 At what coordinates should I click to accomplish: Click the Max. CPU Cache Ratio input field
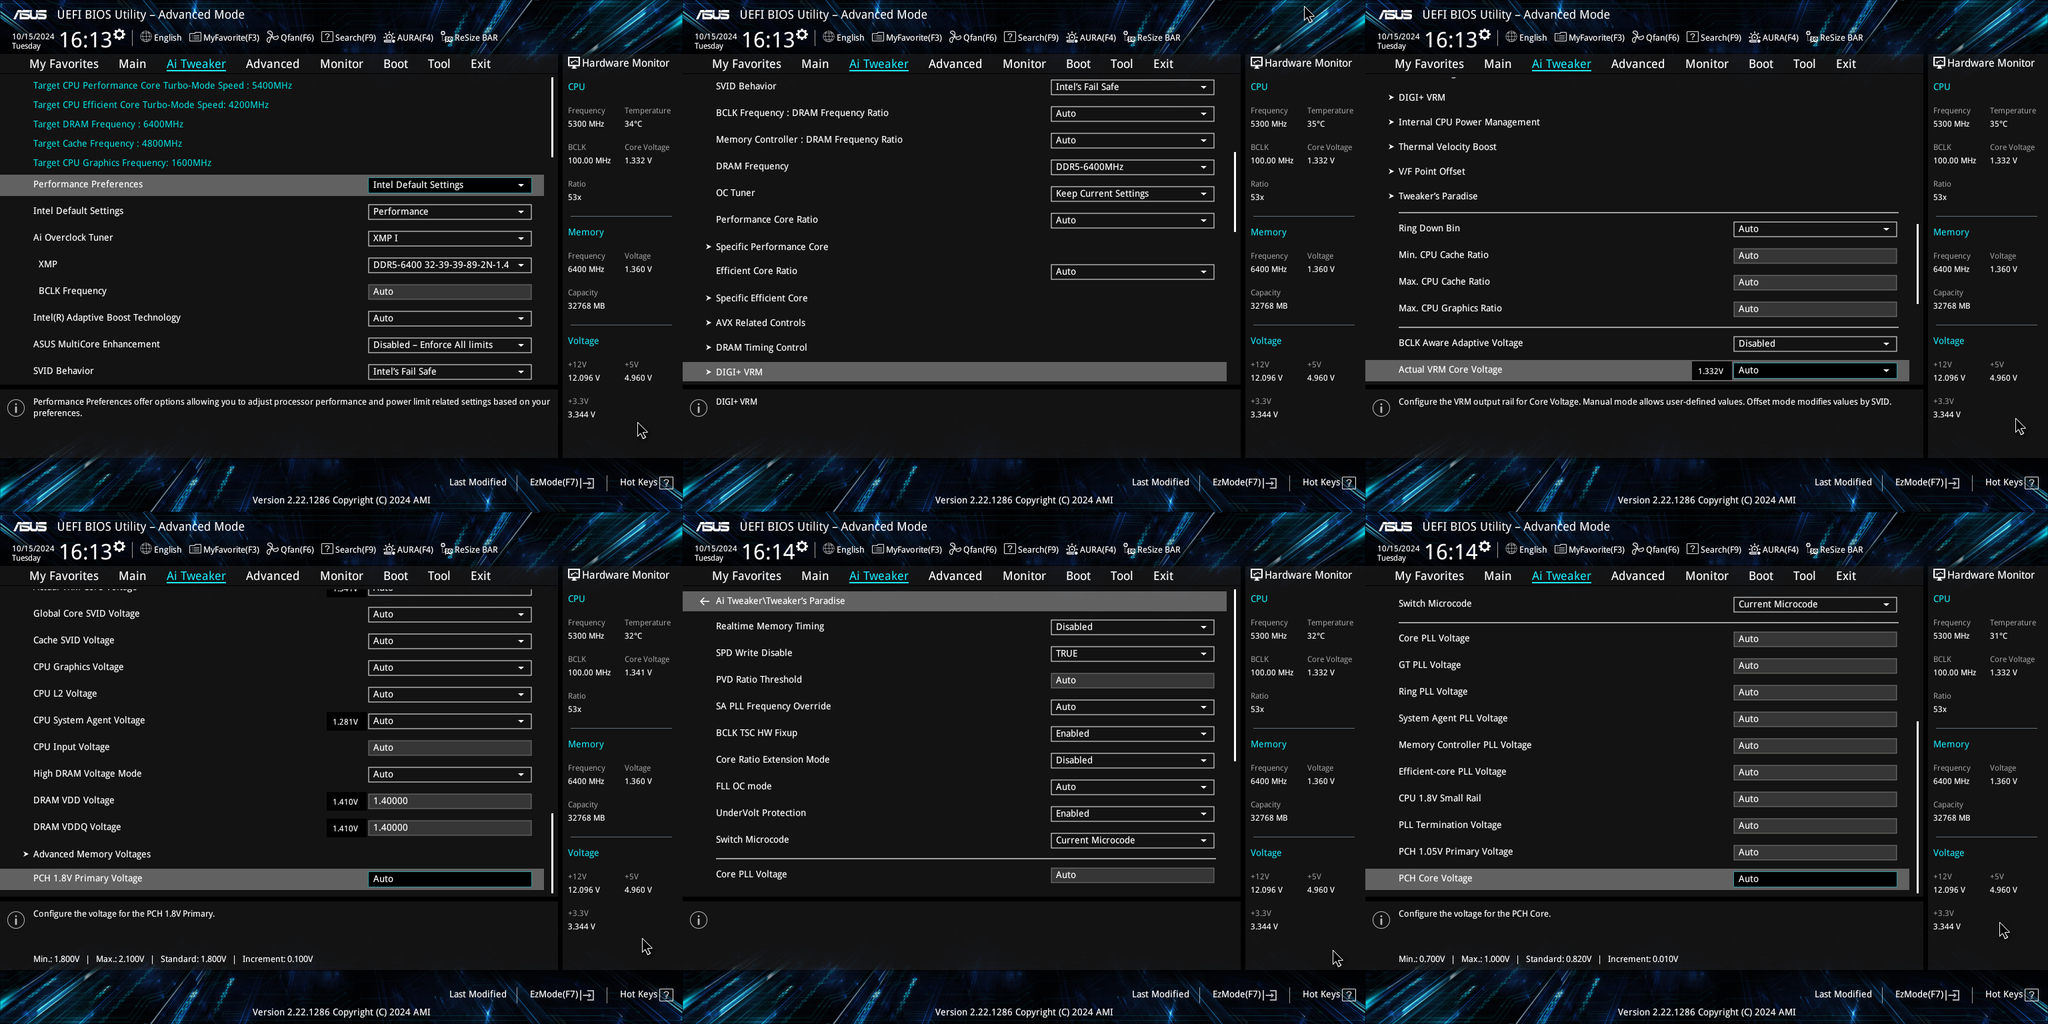point(1815,282)
